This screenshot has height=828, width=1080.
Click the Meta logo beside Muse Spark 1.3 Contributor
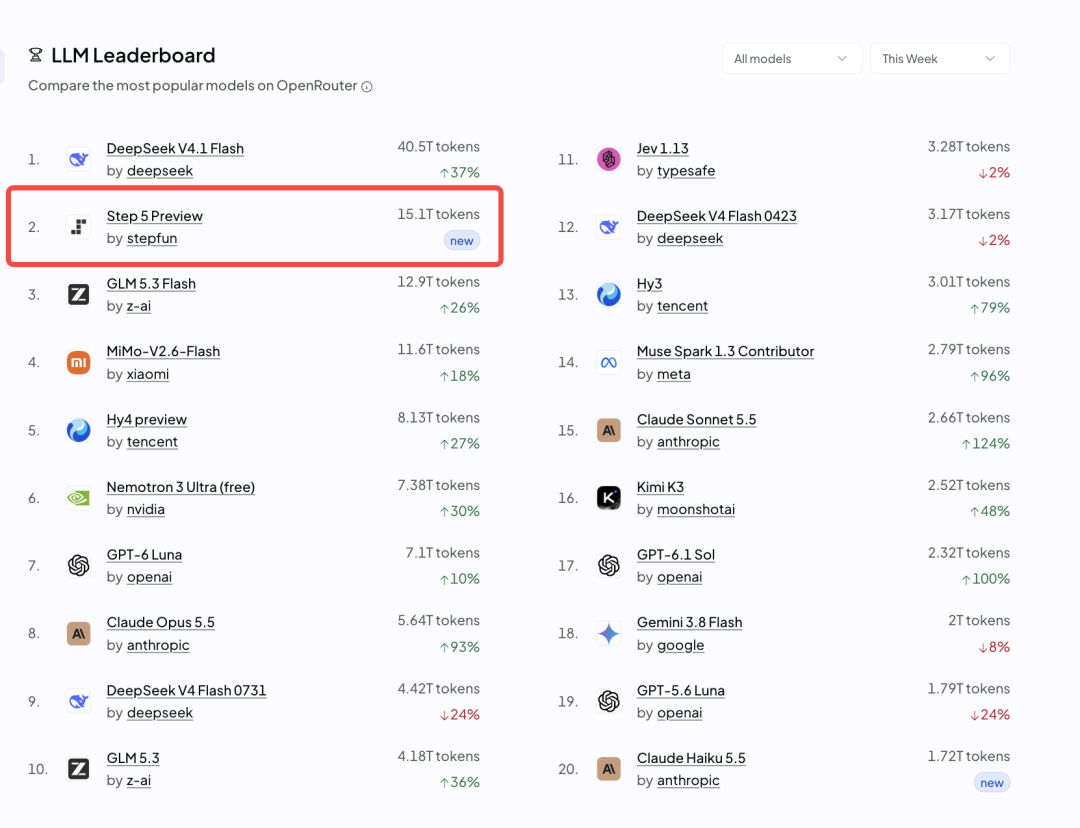pyautogui.click(x=609, y=362)
